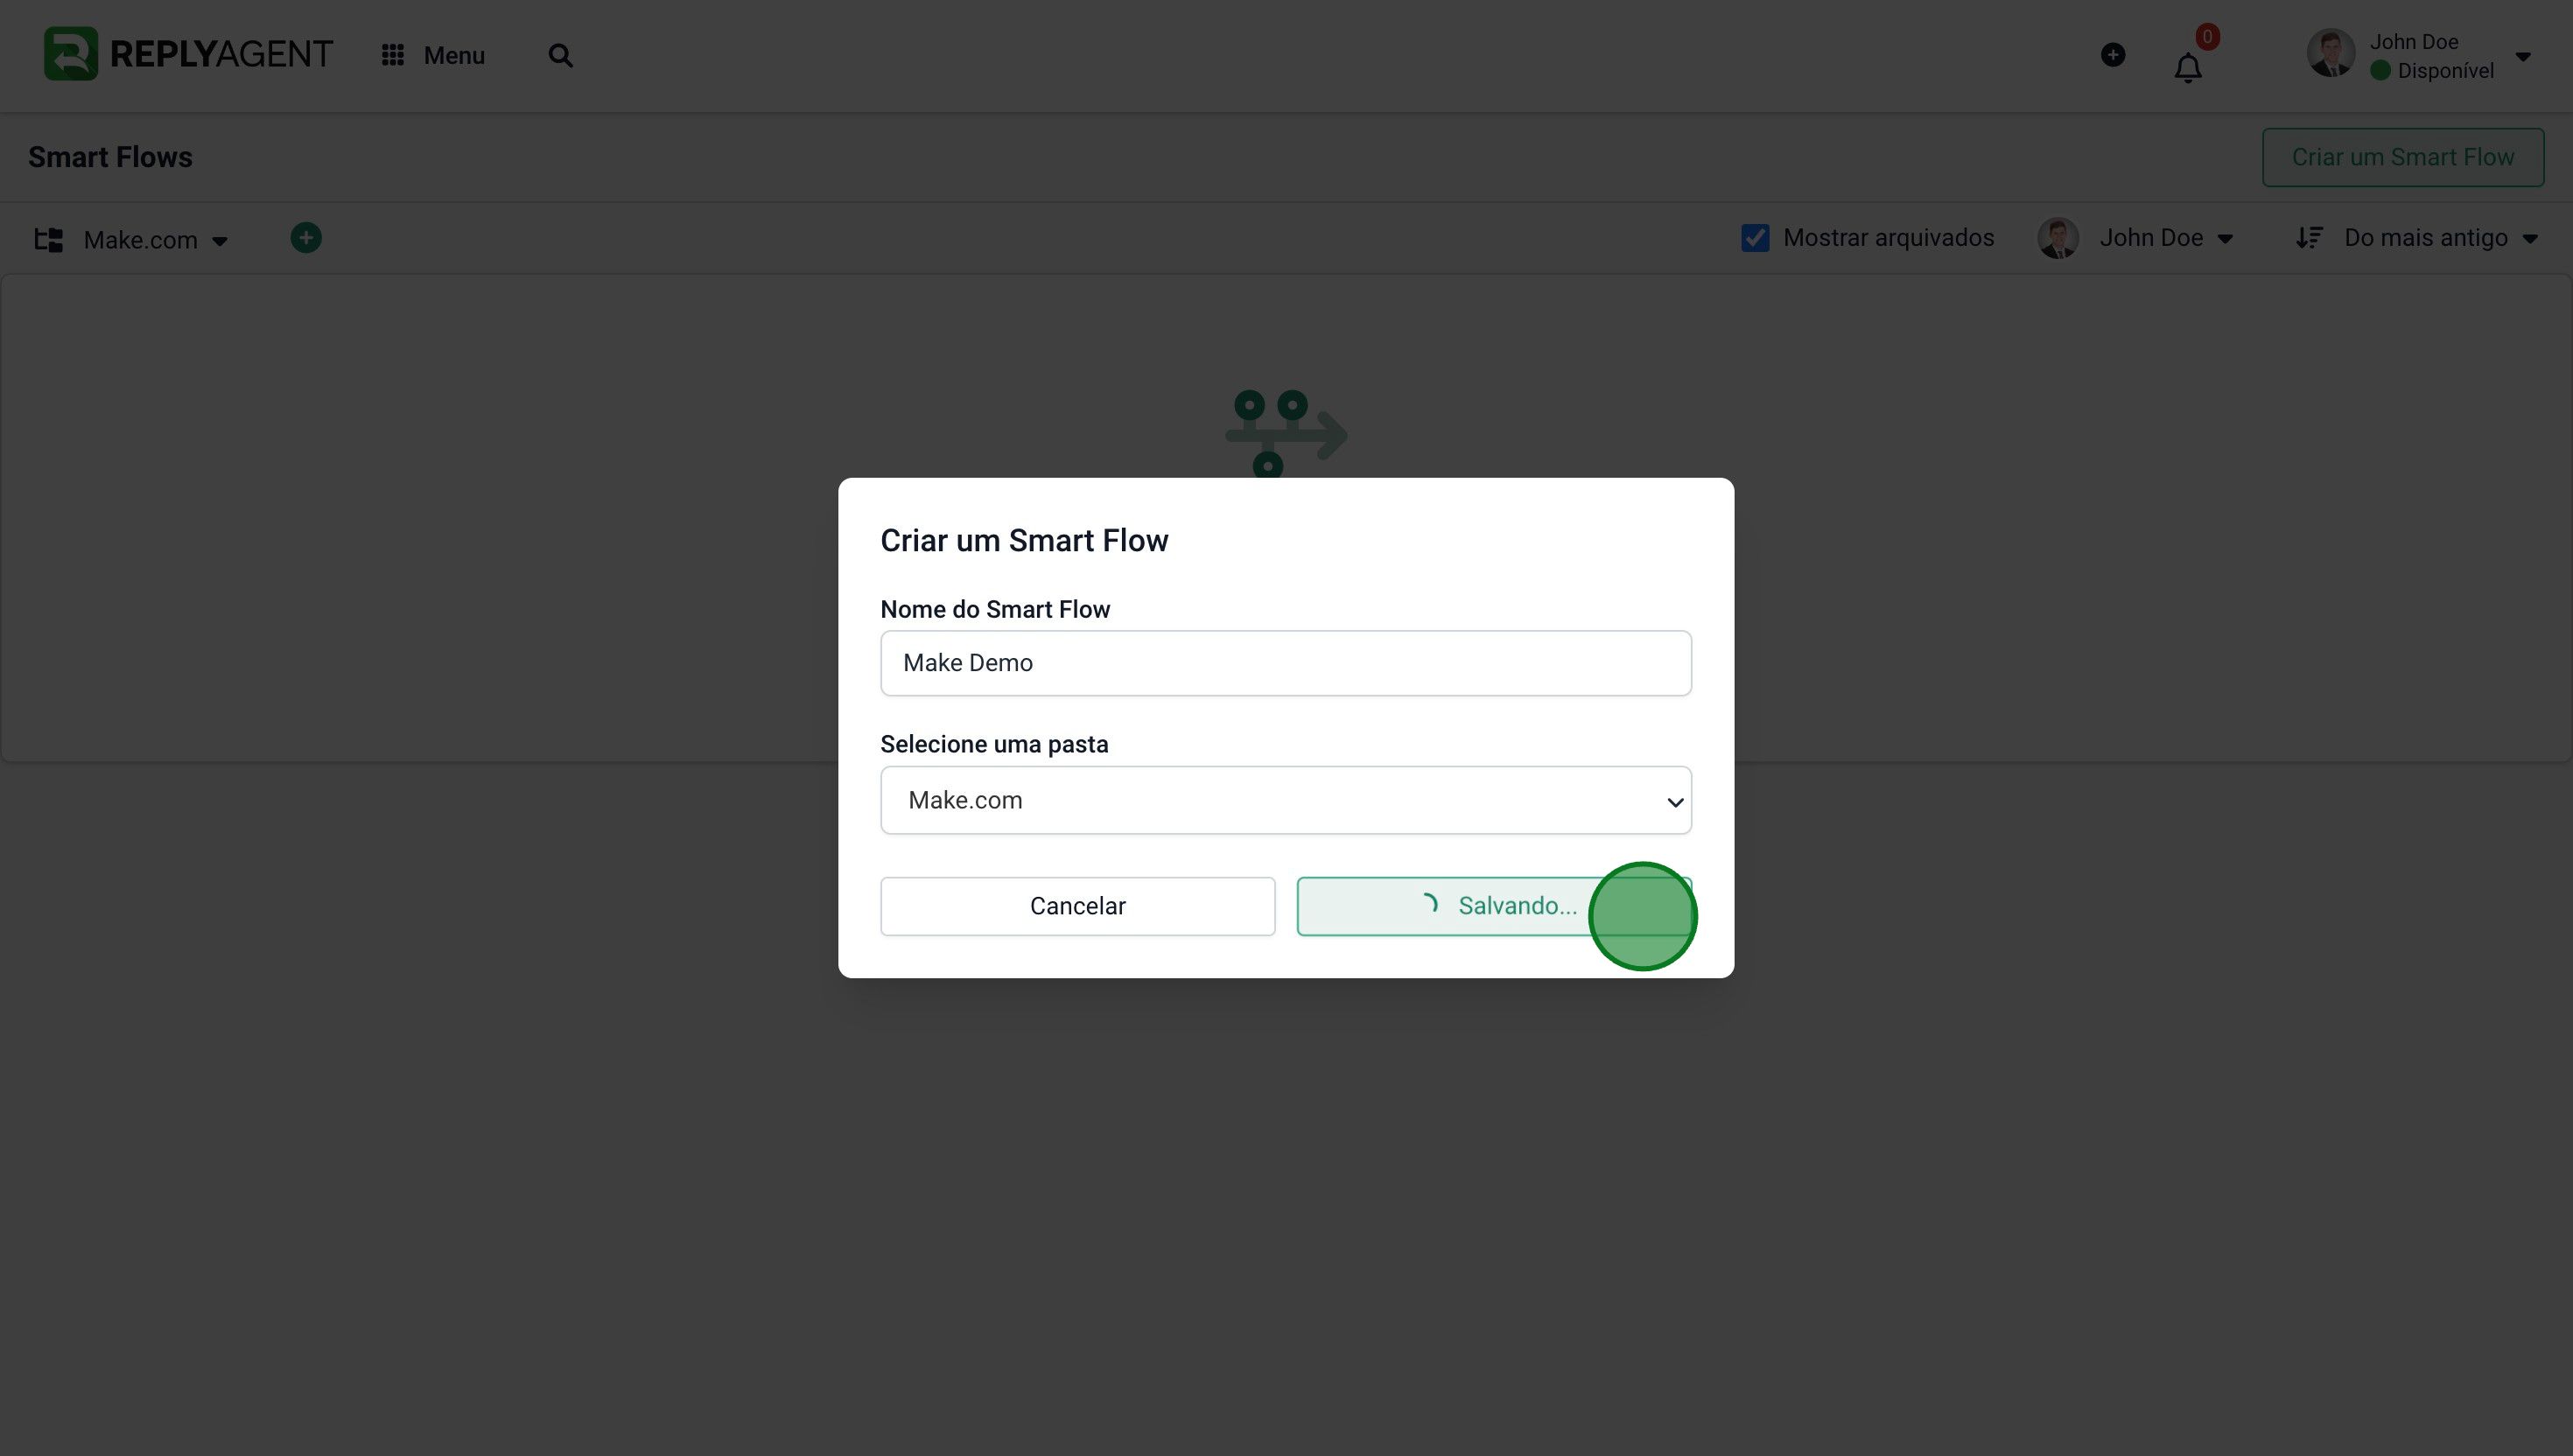Click the Criar um Smart Flow header button
The height and width of the screenshot is (1456, 2573).
tap(2402, 157)
